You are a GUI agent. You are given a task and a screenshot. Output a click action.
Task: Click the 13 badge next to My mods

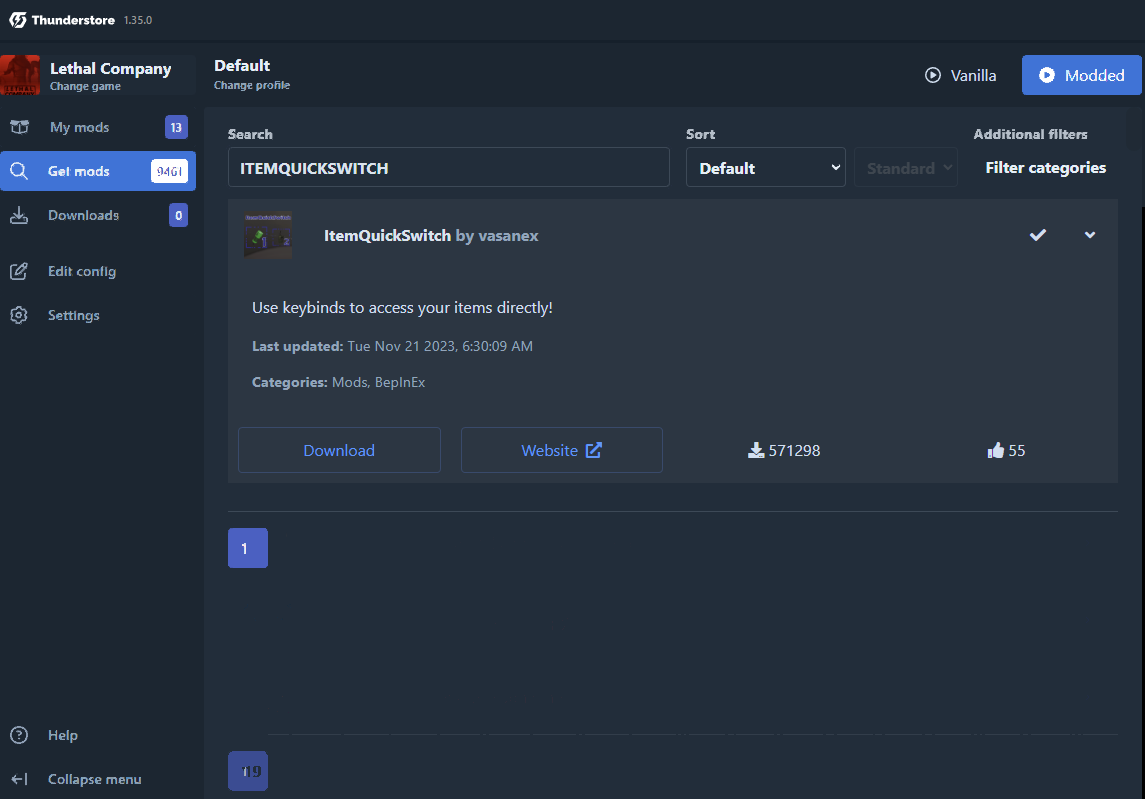pyautogui.click(x=176, y=127)
